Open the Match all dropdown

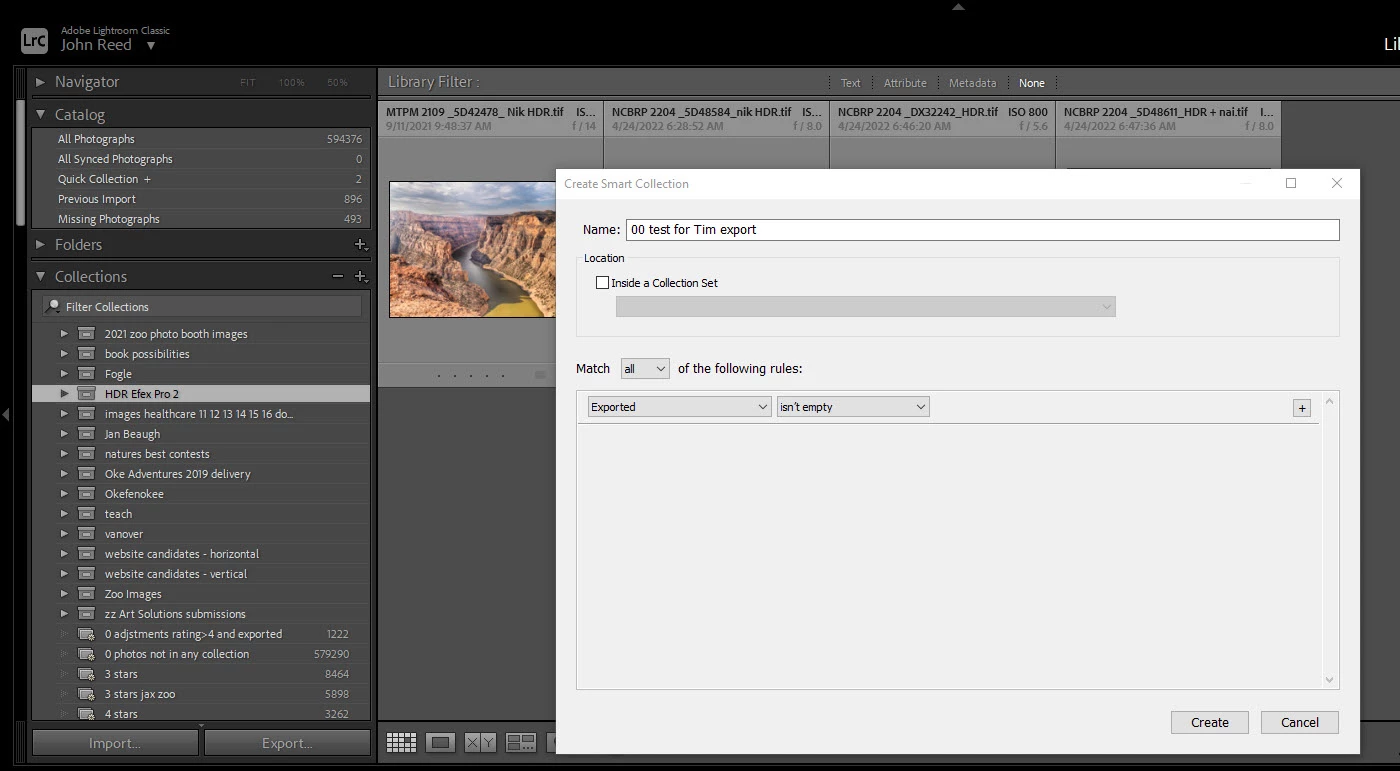tap(645, 369)
